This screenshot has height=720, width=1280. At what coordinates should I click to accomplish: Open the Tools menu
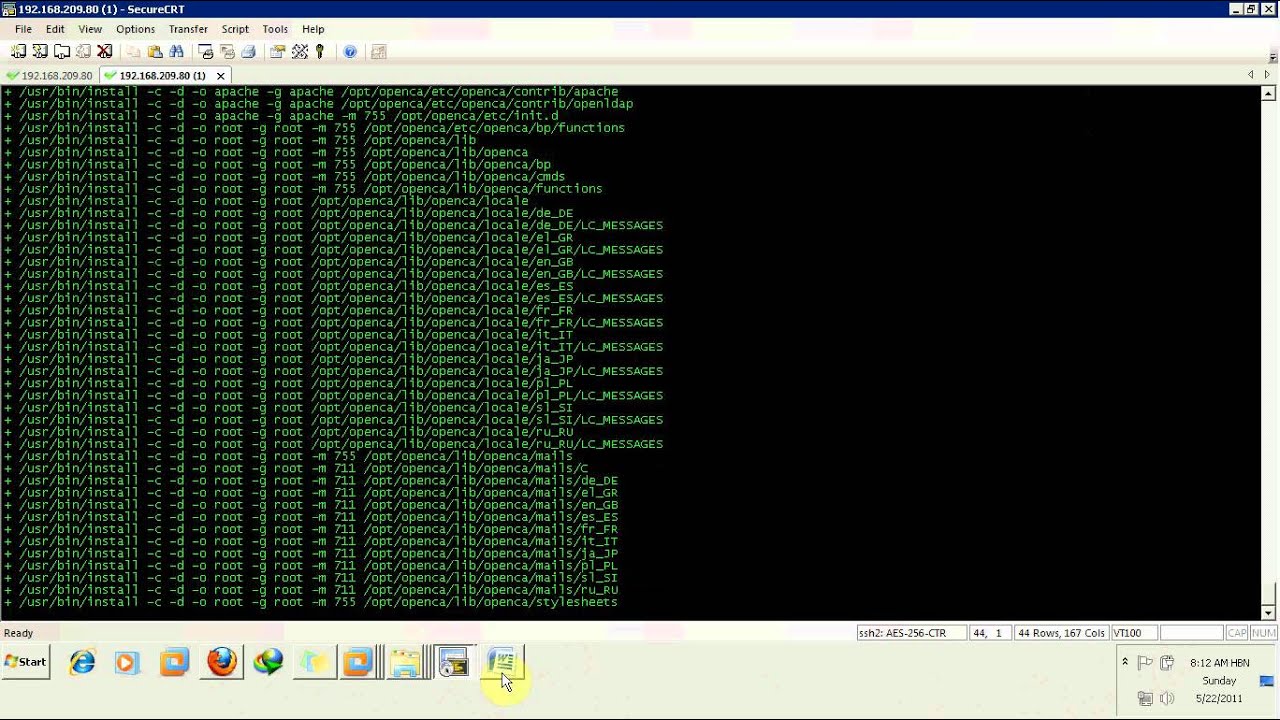click(x=275, y=29)
